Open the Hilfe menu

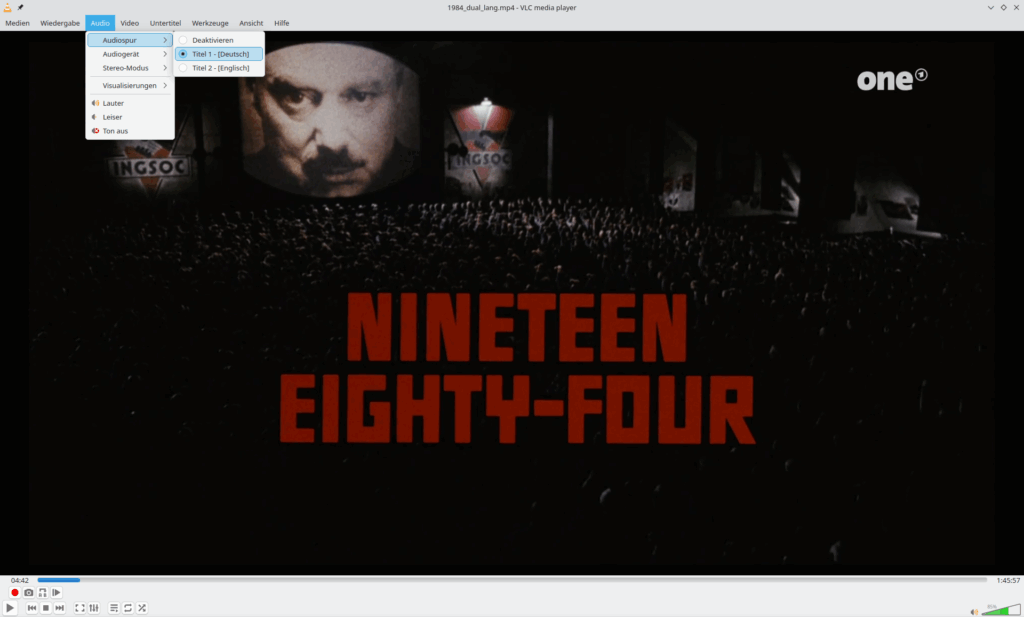(x=281, y=23)
